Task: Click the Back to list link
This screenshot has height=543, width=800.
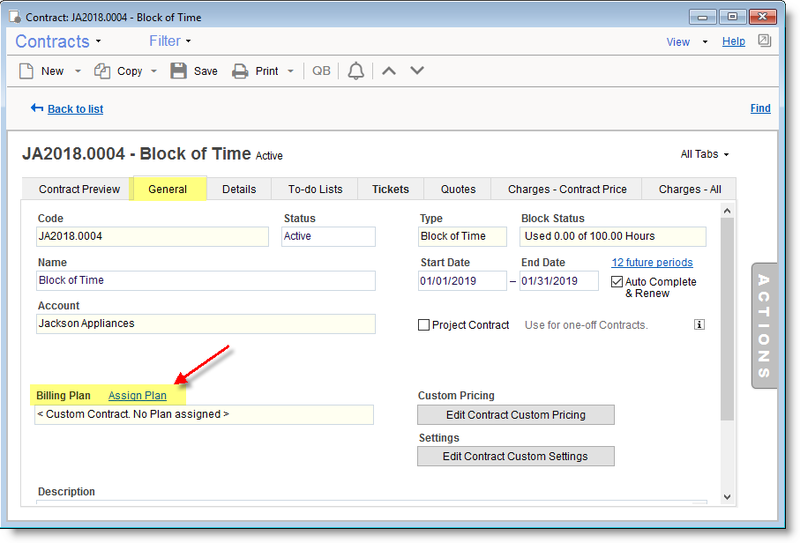Action: pyautogui.click(x=75, y=109)
